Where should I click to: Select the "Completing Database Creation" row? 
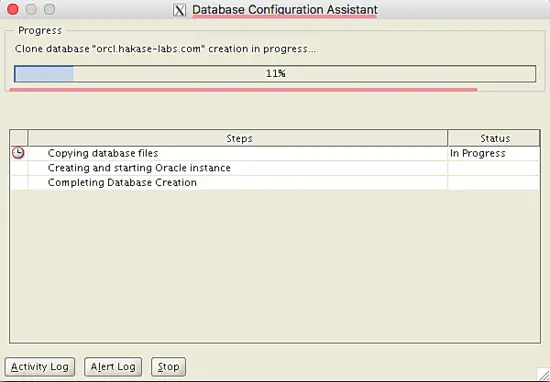click(x=275, y=183)
